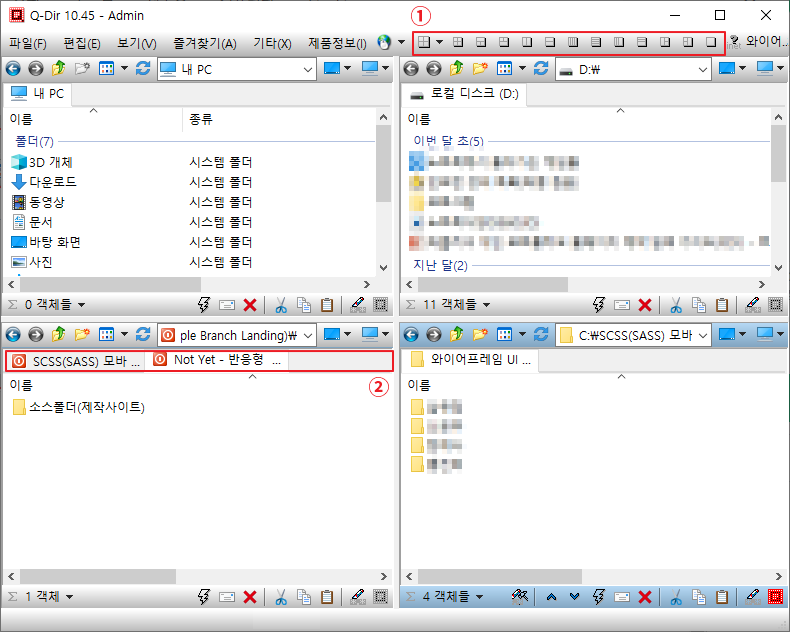Collapse the 폴더(7) group header
Viewport: 790px width, 632px height.
tap(34, 141)
